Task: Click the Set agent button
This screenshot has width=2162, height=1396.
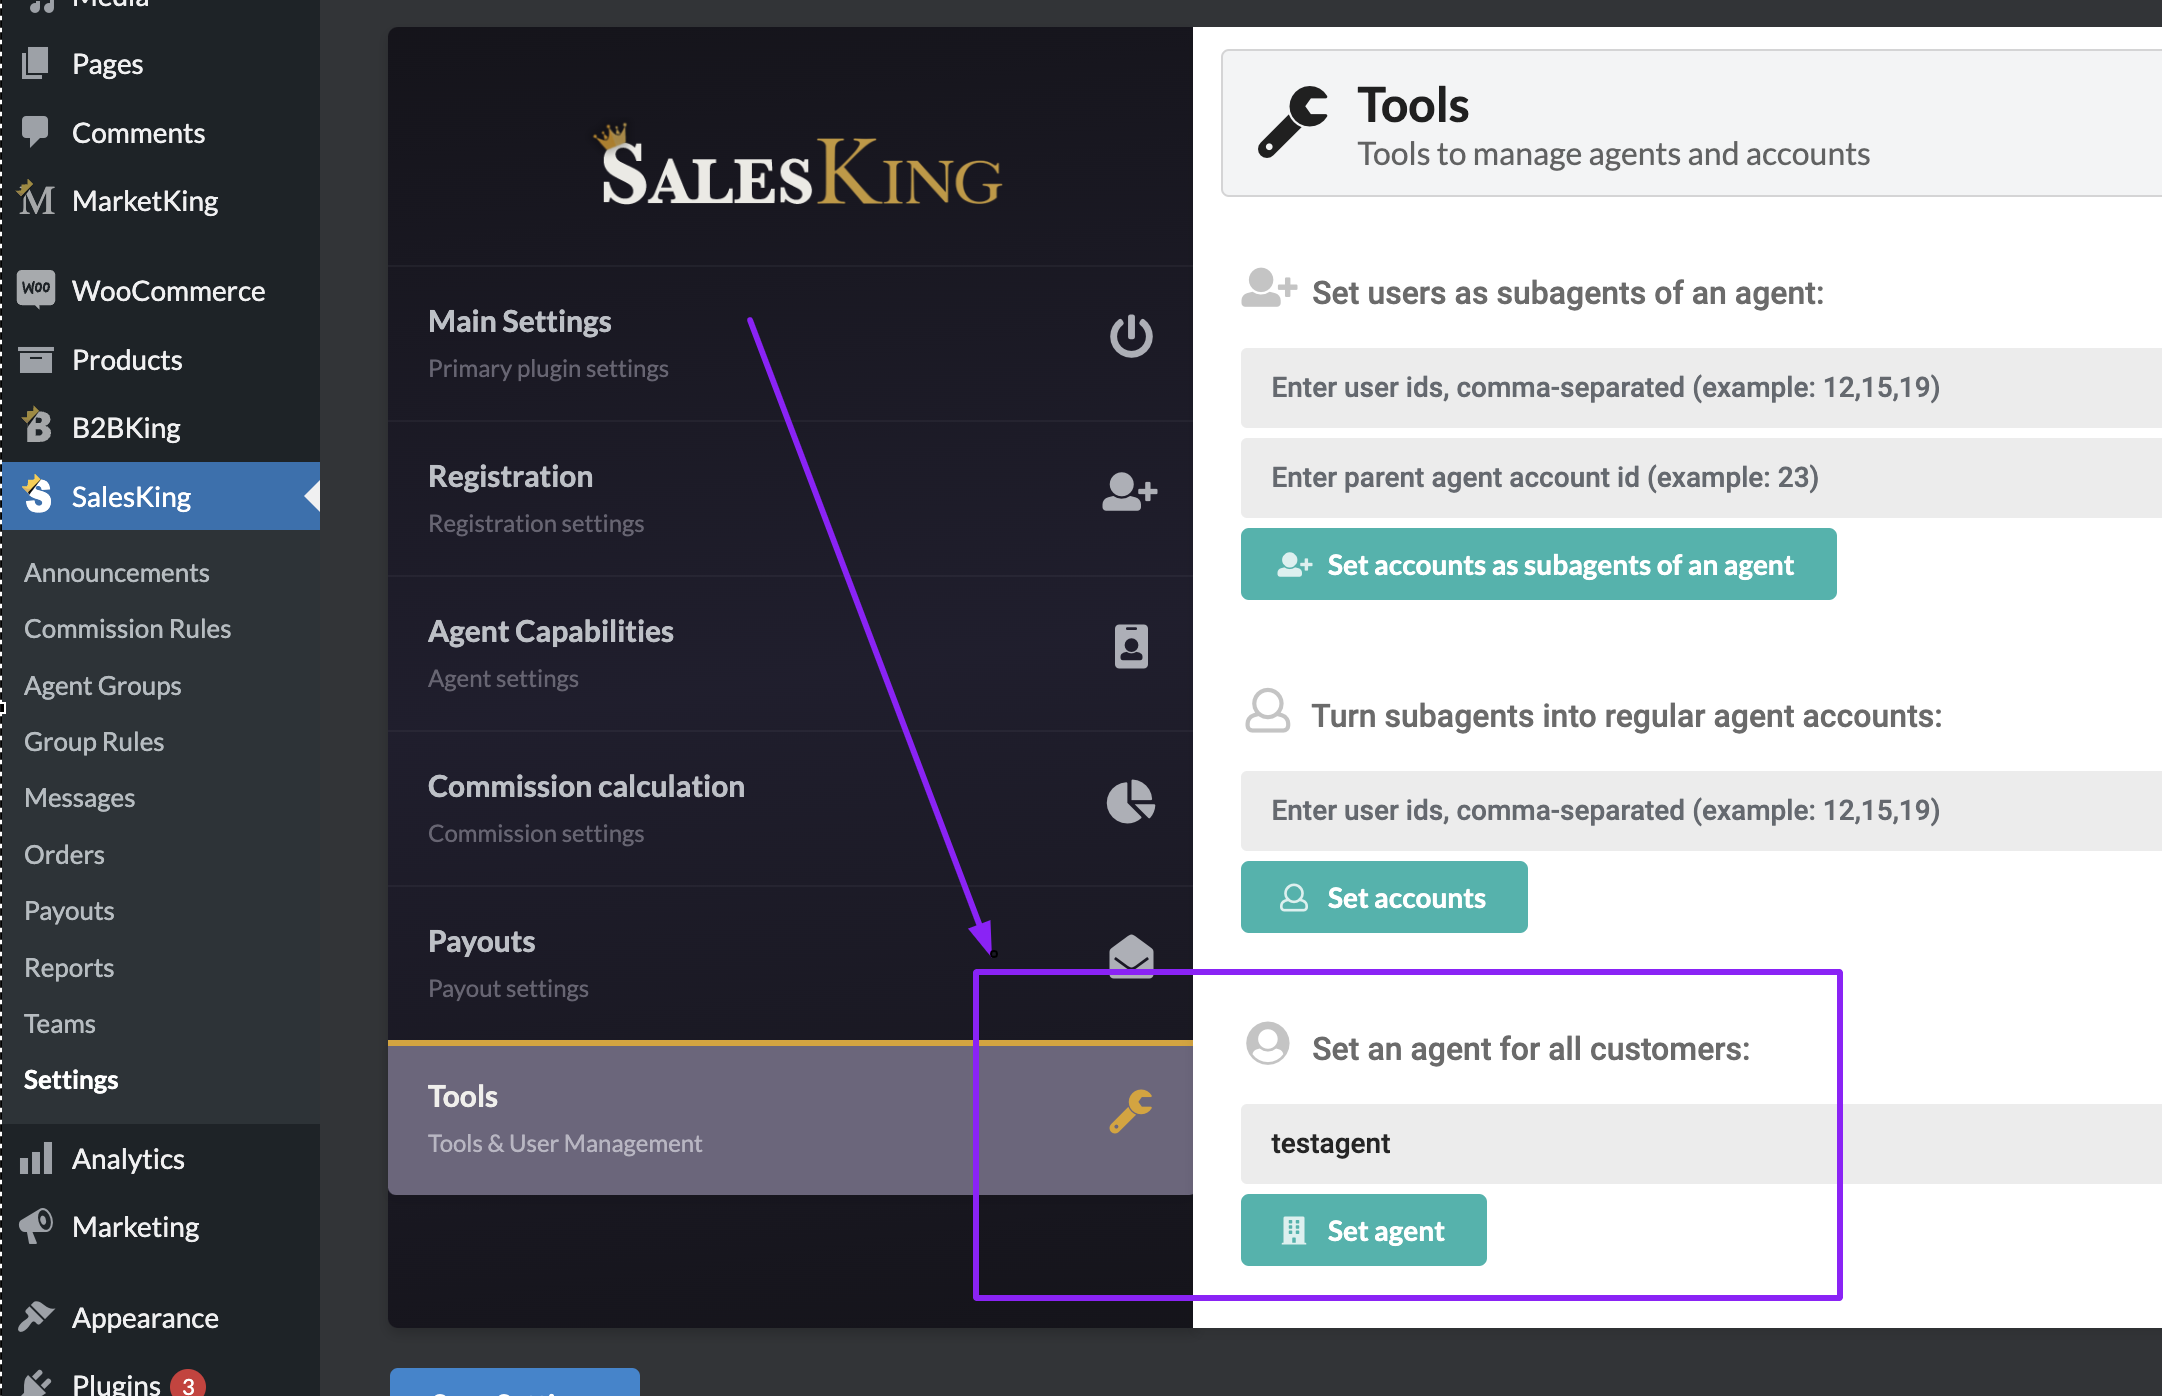Action: point(1363,1230)
